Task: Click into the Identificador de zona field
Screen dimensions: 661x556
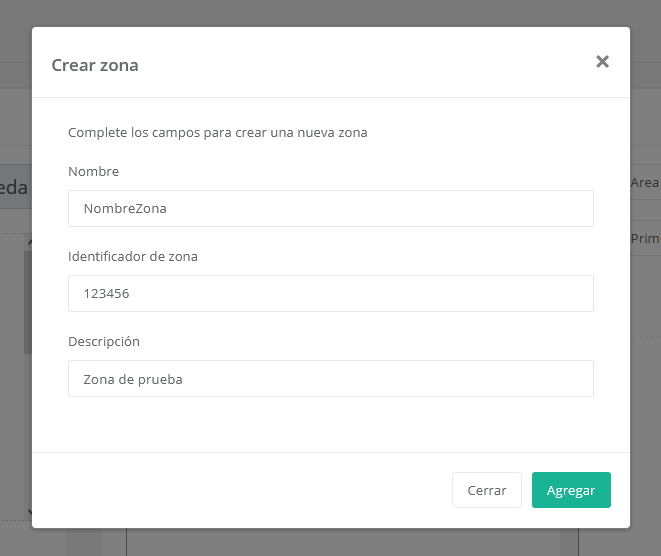Action: tap(330, 294)
